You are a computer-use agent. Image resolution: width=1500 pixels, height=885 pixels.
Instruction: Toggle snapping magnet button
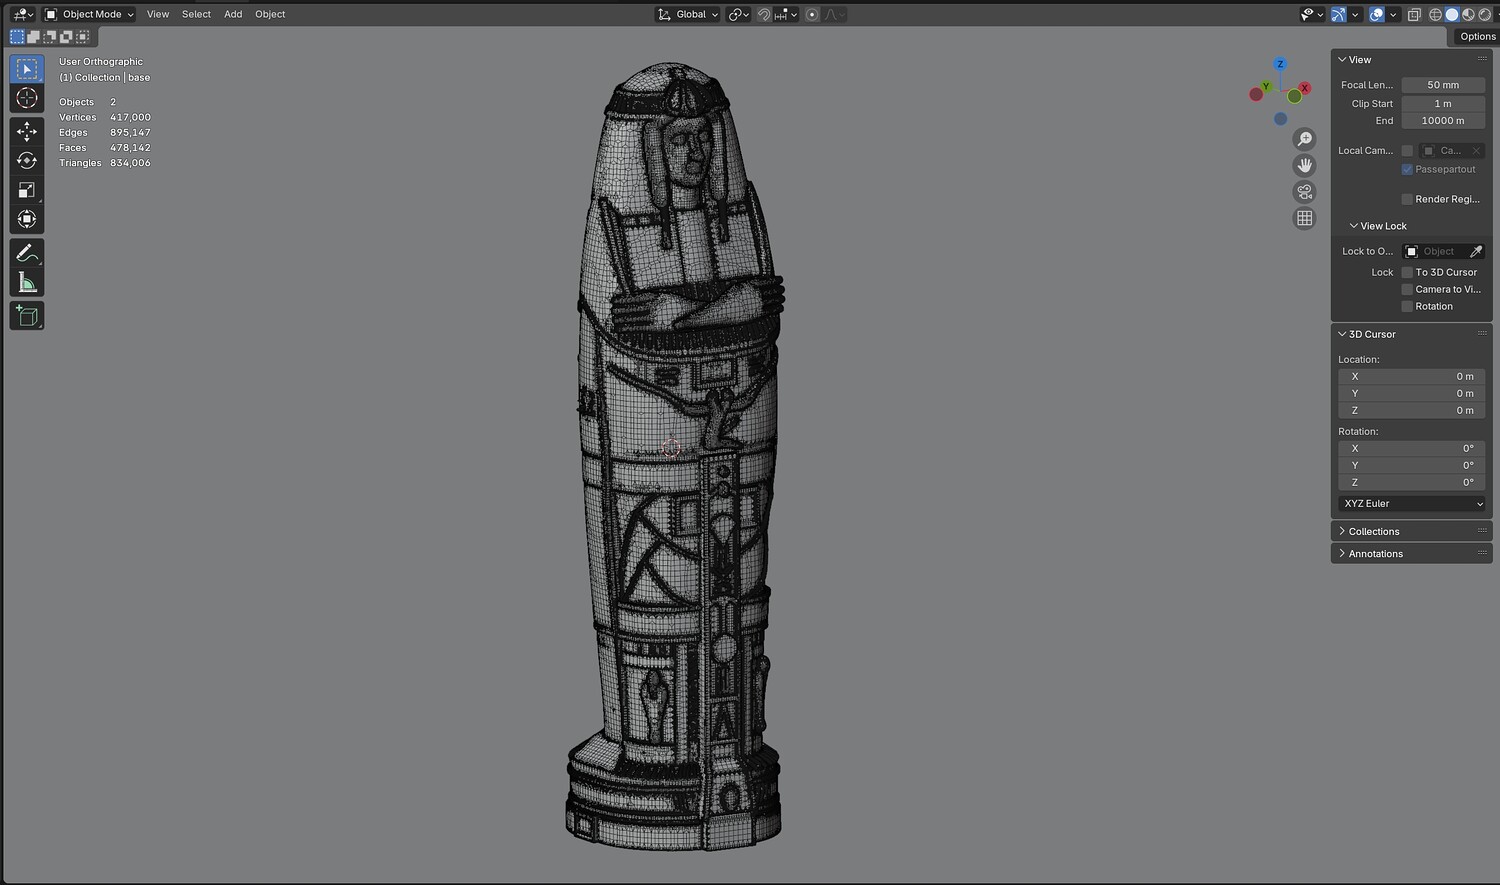[x=764, y=14]
